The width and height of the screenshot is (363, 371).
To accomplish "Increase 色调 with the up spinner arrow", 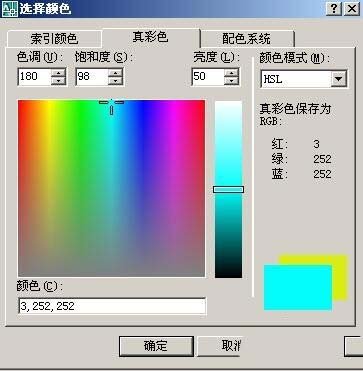I will coord(59,72).
